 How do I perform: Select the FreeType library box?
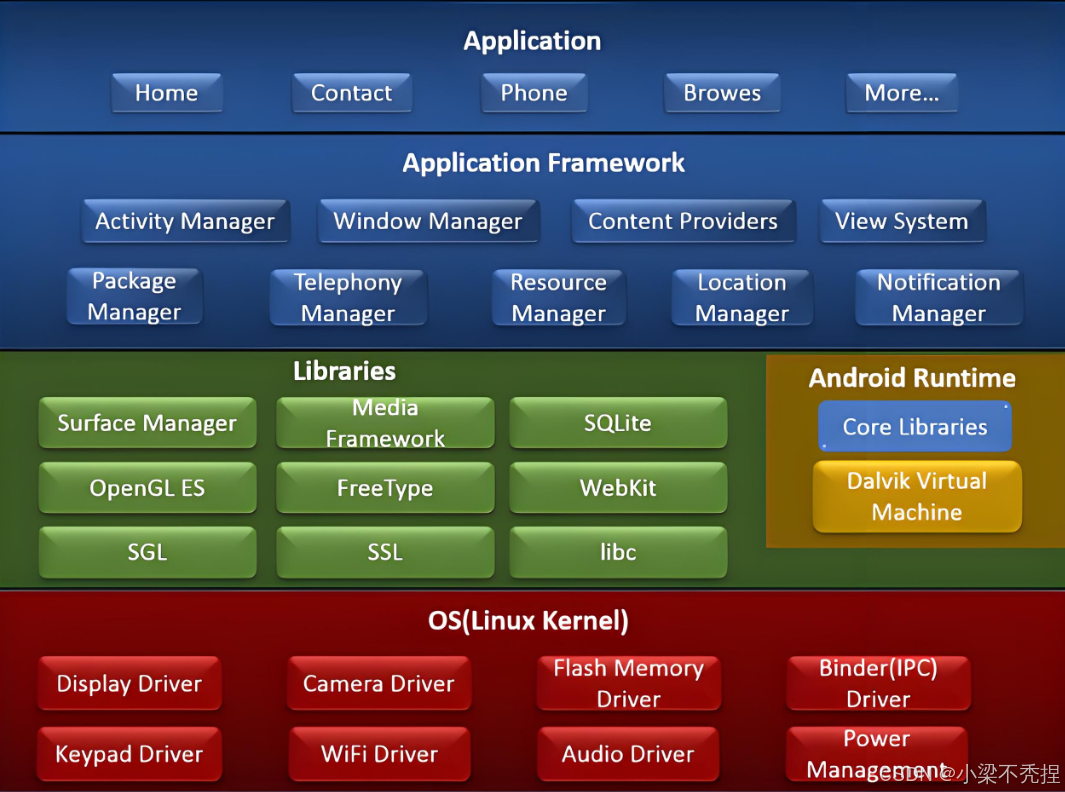click(385, 488)
